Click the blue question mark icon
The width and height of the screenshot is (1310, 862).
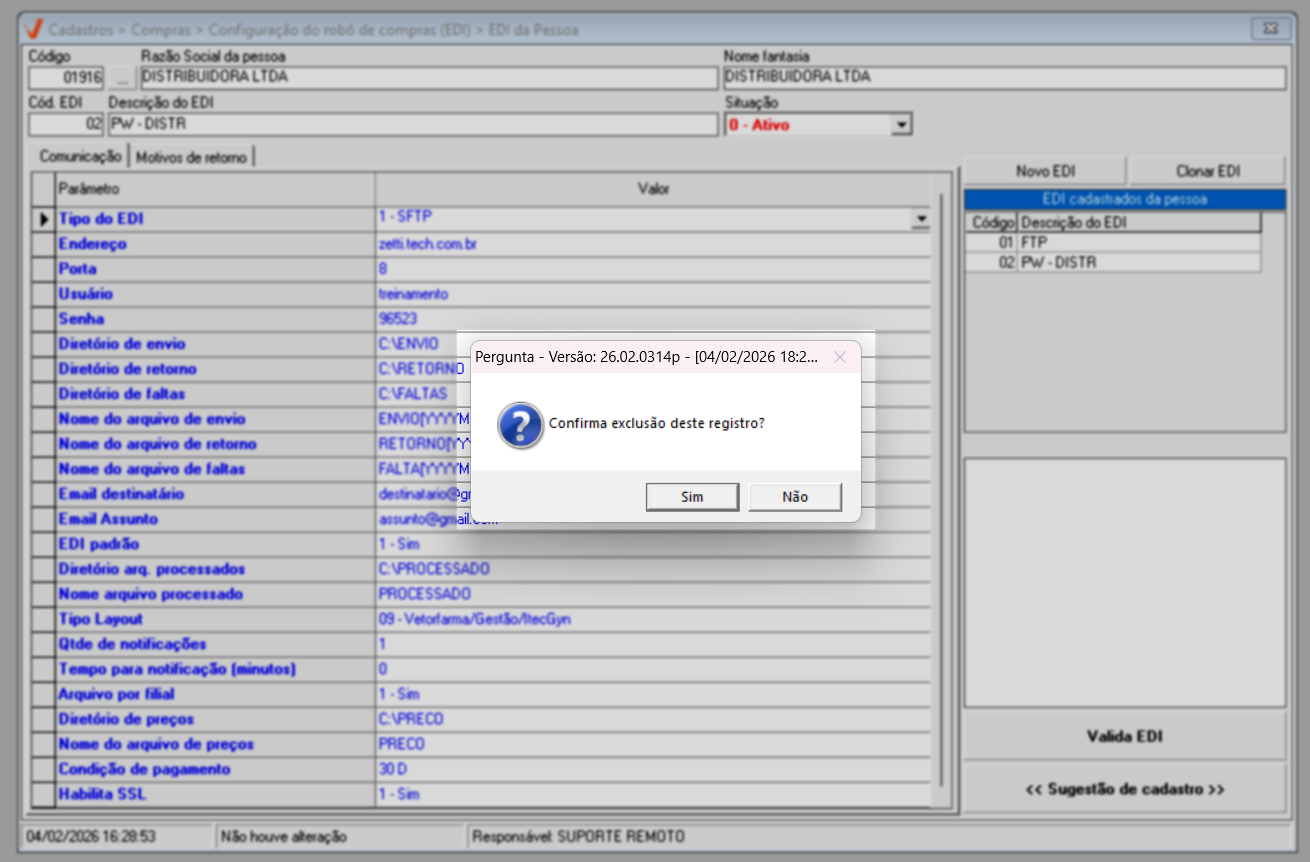[521, 424]
